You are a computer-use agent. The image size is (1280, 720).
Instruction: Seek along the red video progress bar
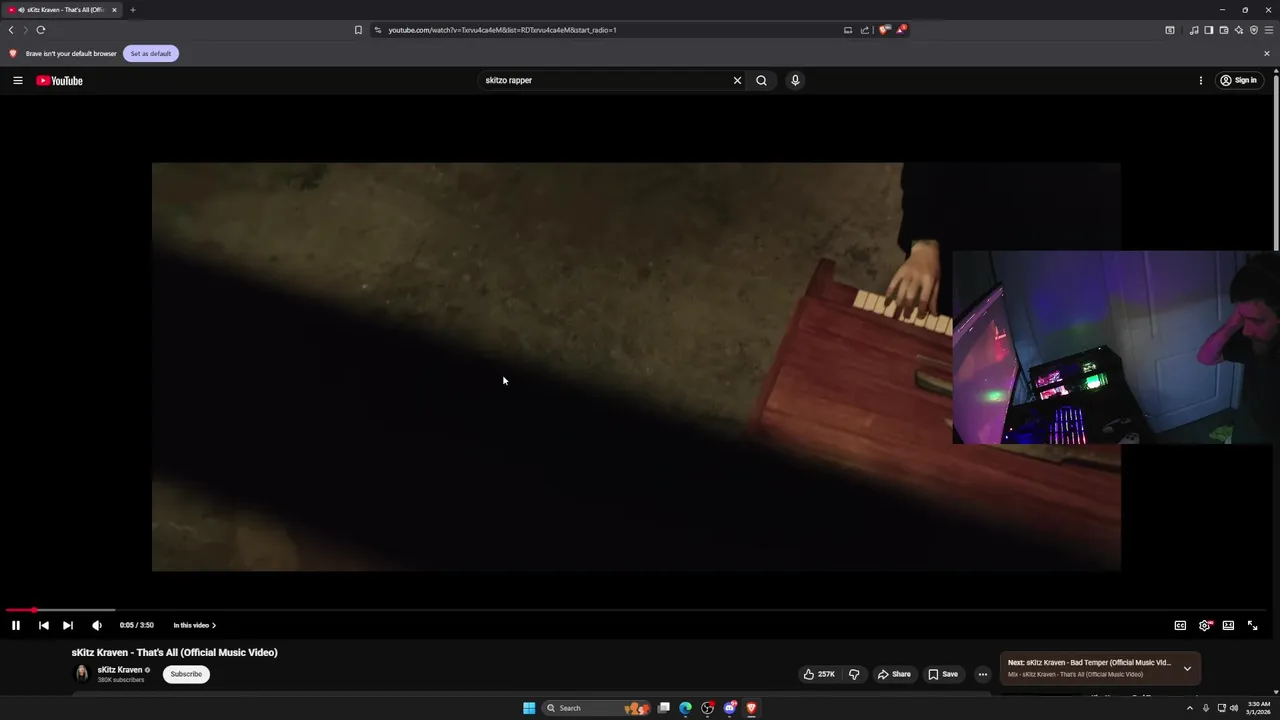point(636,609)
